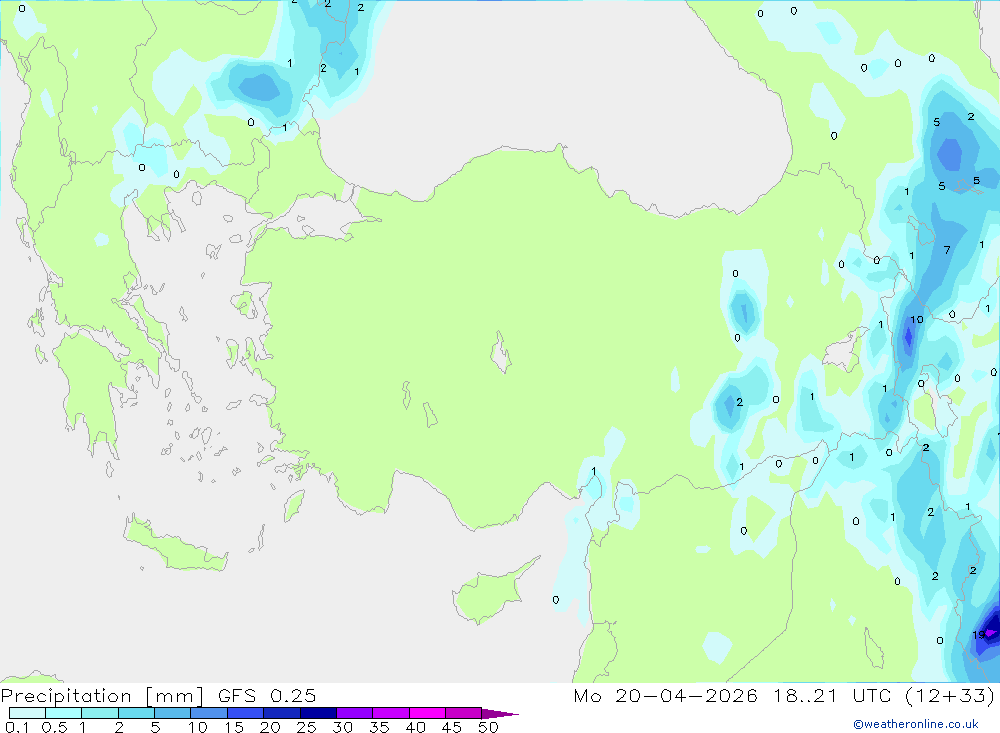Click the legend value "50"
Image resolution: width=1000 pixels, height=733 pixels.
(488, 727)
